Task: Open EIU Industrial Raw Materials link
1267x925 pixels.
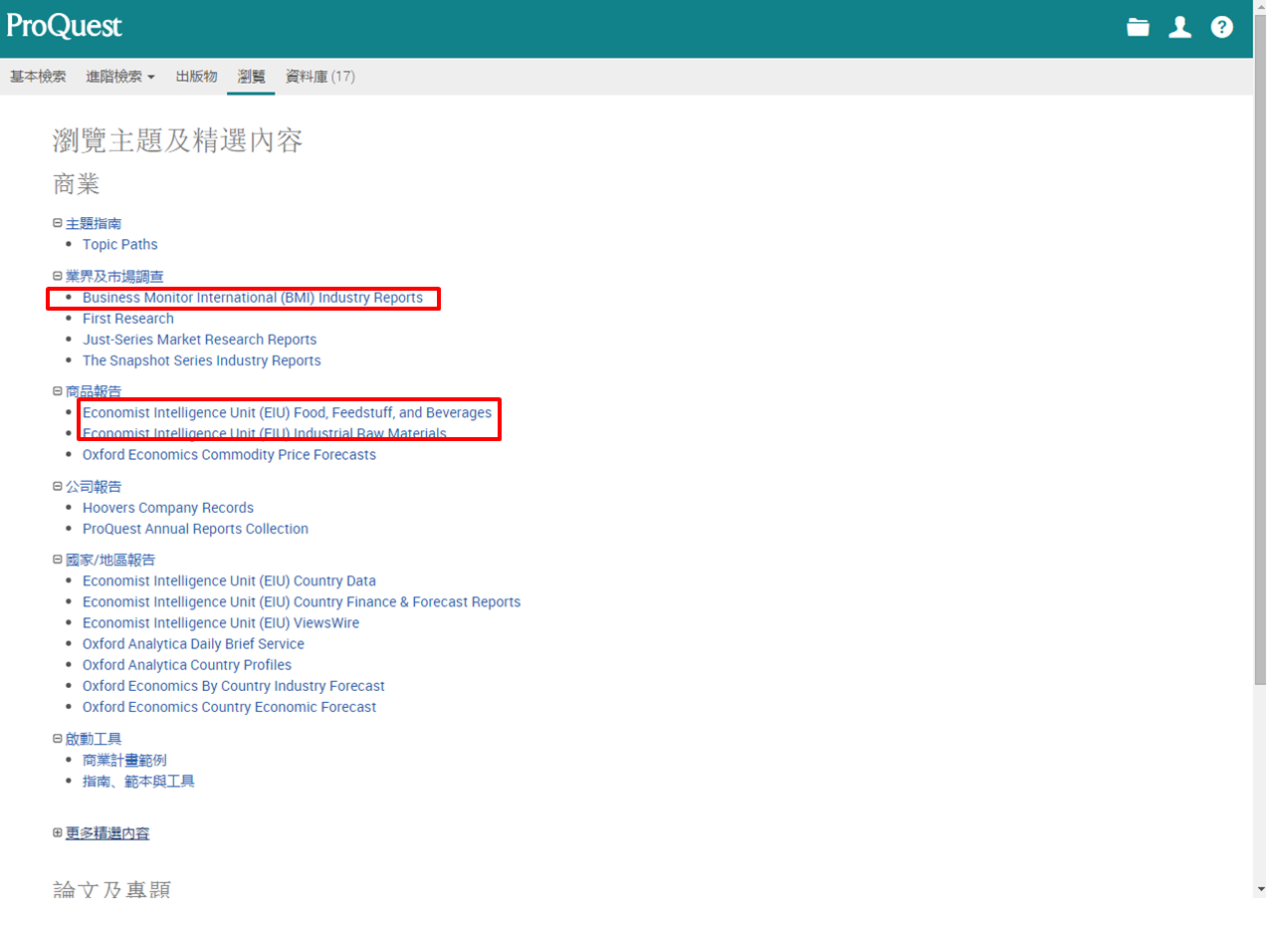Action: coord(264,434)
